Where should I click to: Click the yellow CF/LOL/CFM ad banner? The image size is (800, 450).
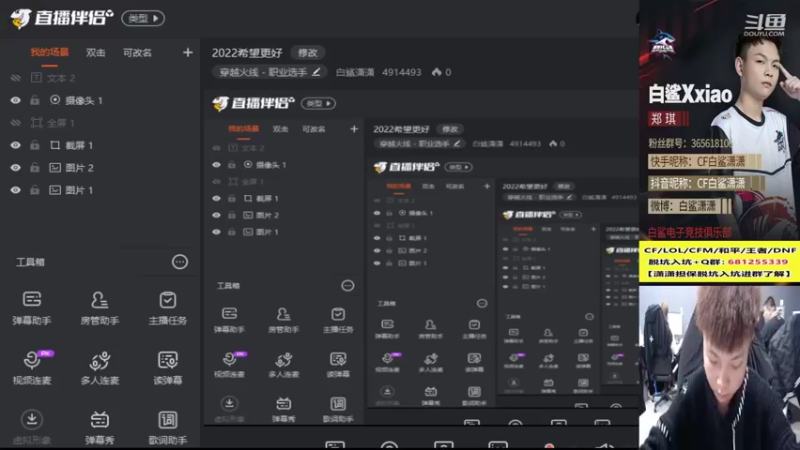click(719, 262)
